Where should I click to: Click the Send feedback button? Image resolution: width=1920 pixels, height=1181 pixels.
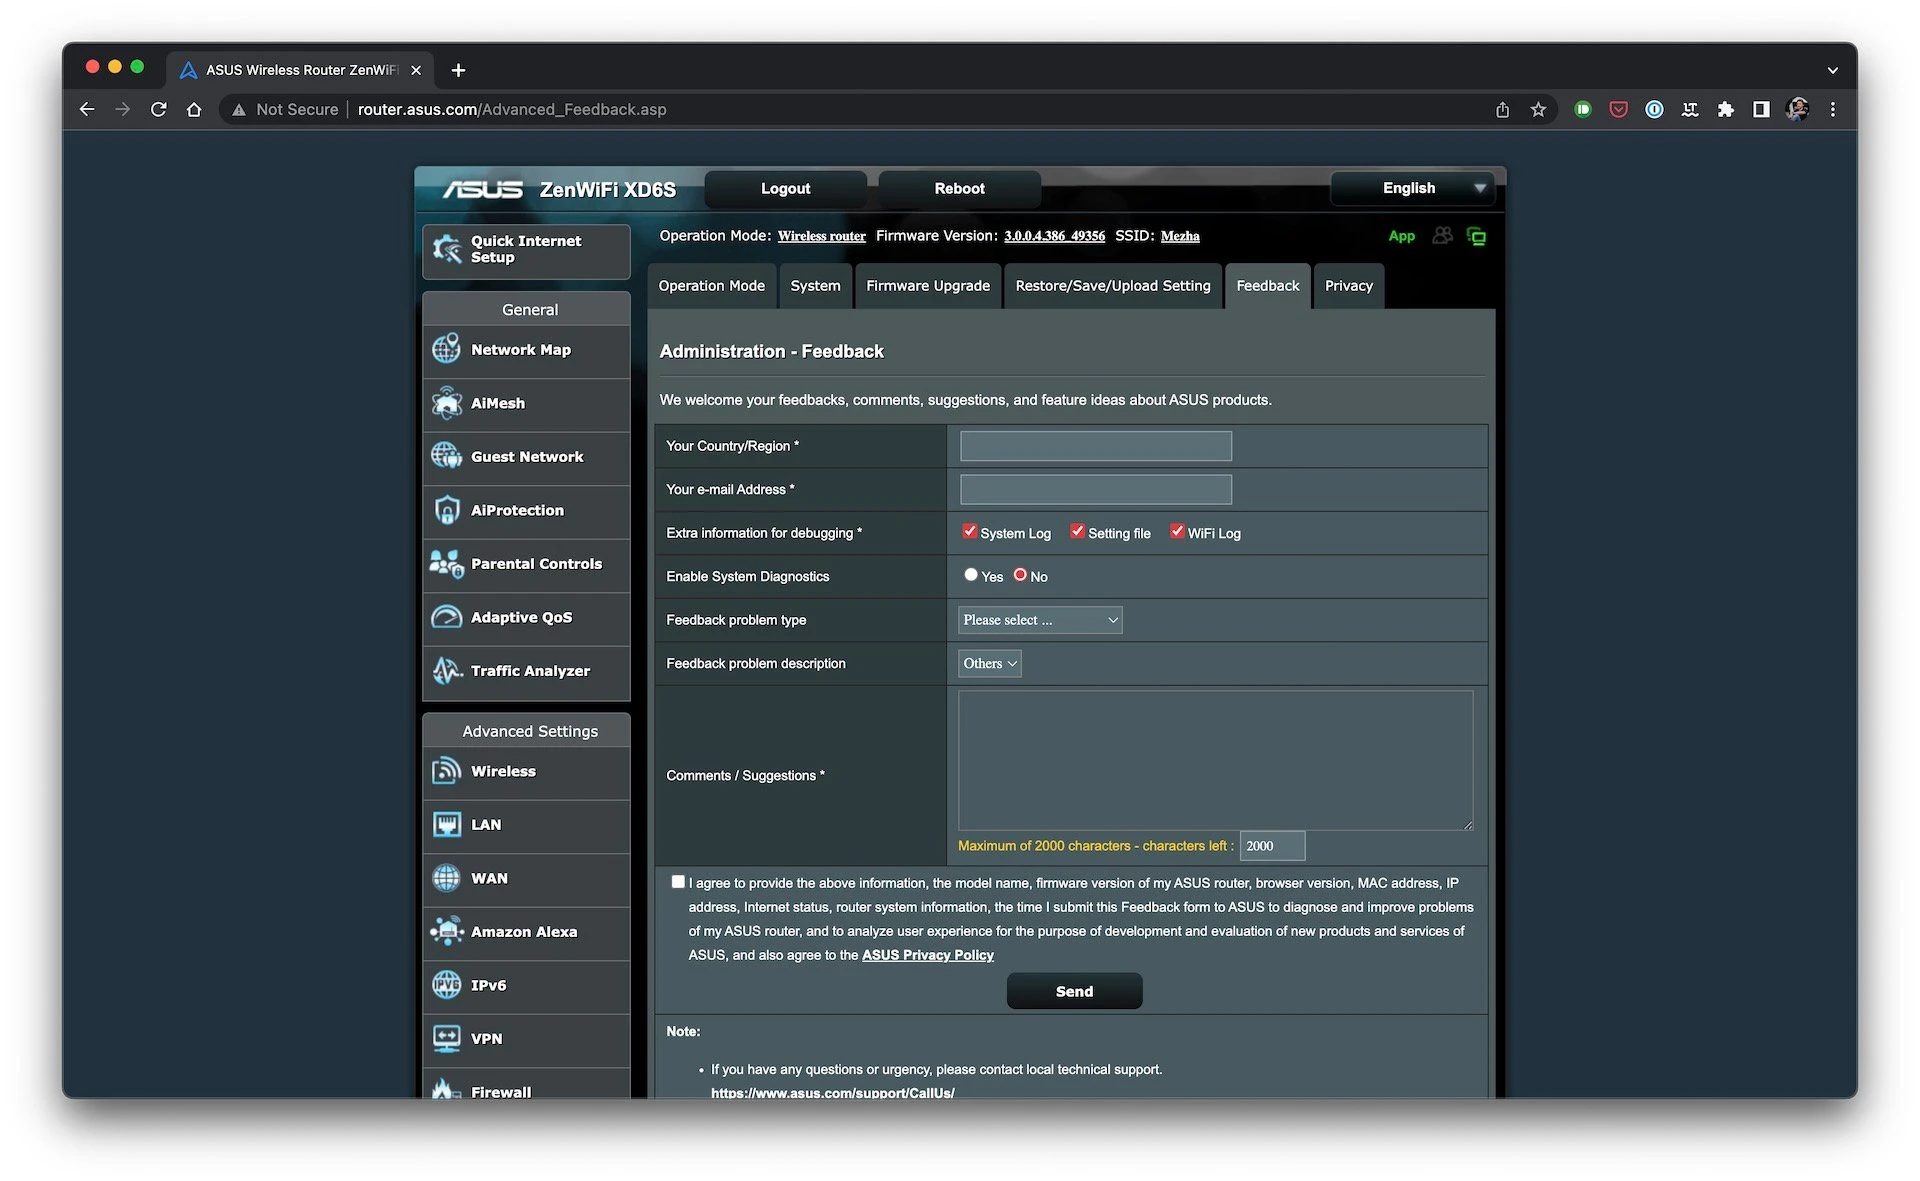point(1074,991)
